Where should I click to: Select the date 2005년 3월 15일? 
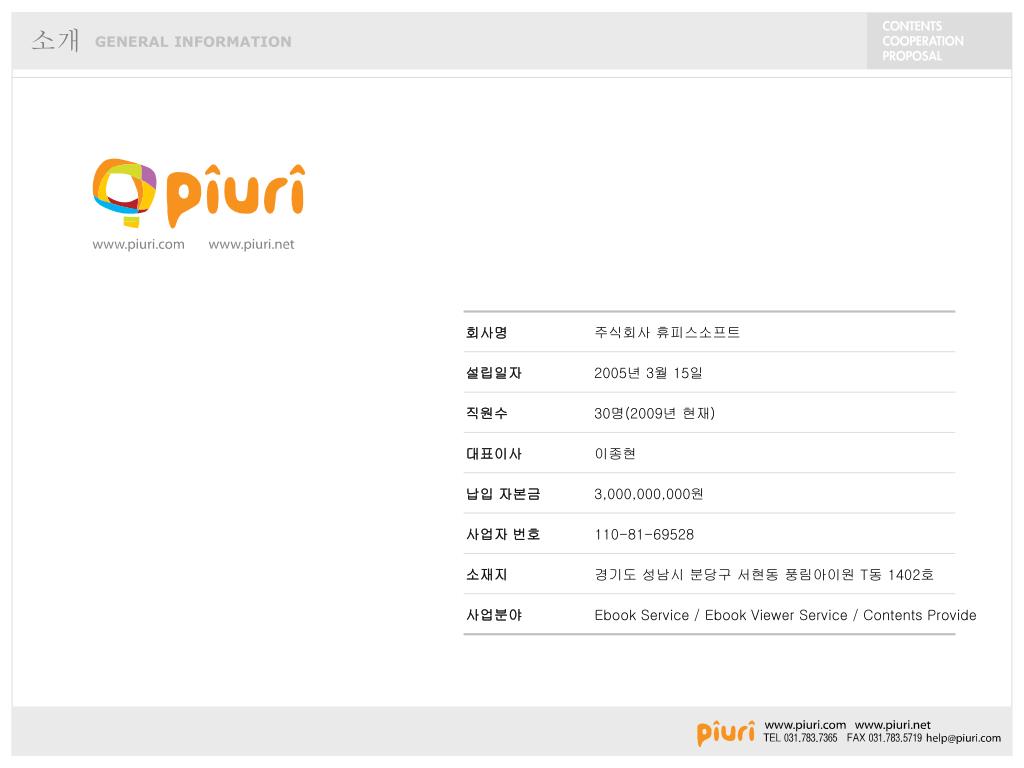pos(648,373)
